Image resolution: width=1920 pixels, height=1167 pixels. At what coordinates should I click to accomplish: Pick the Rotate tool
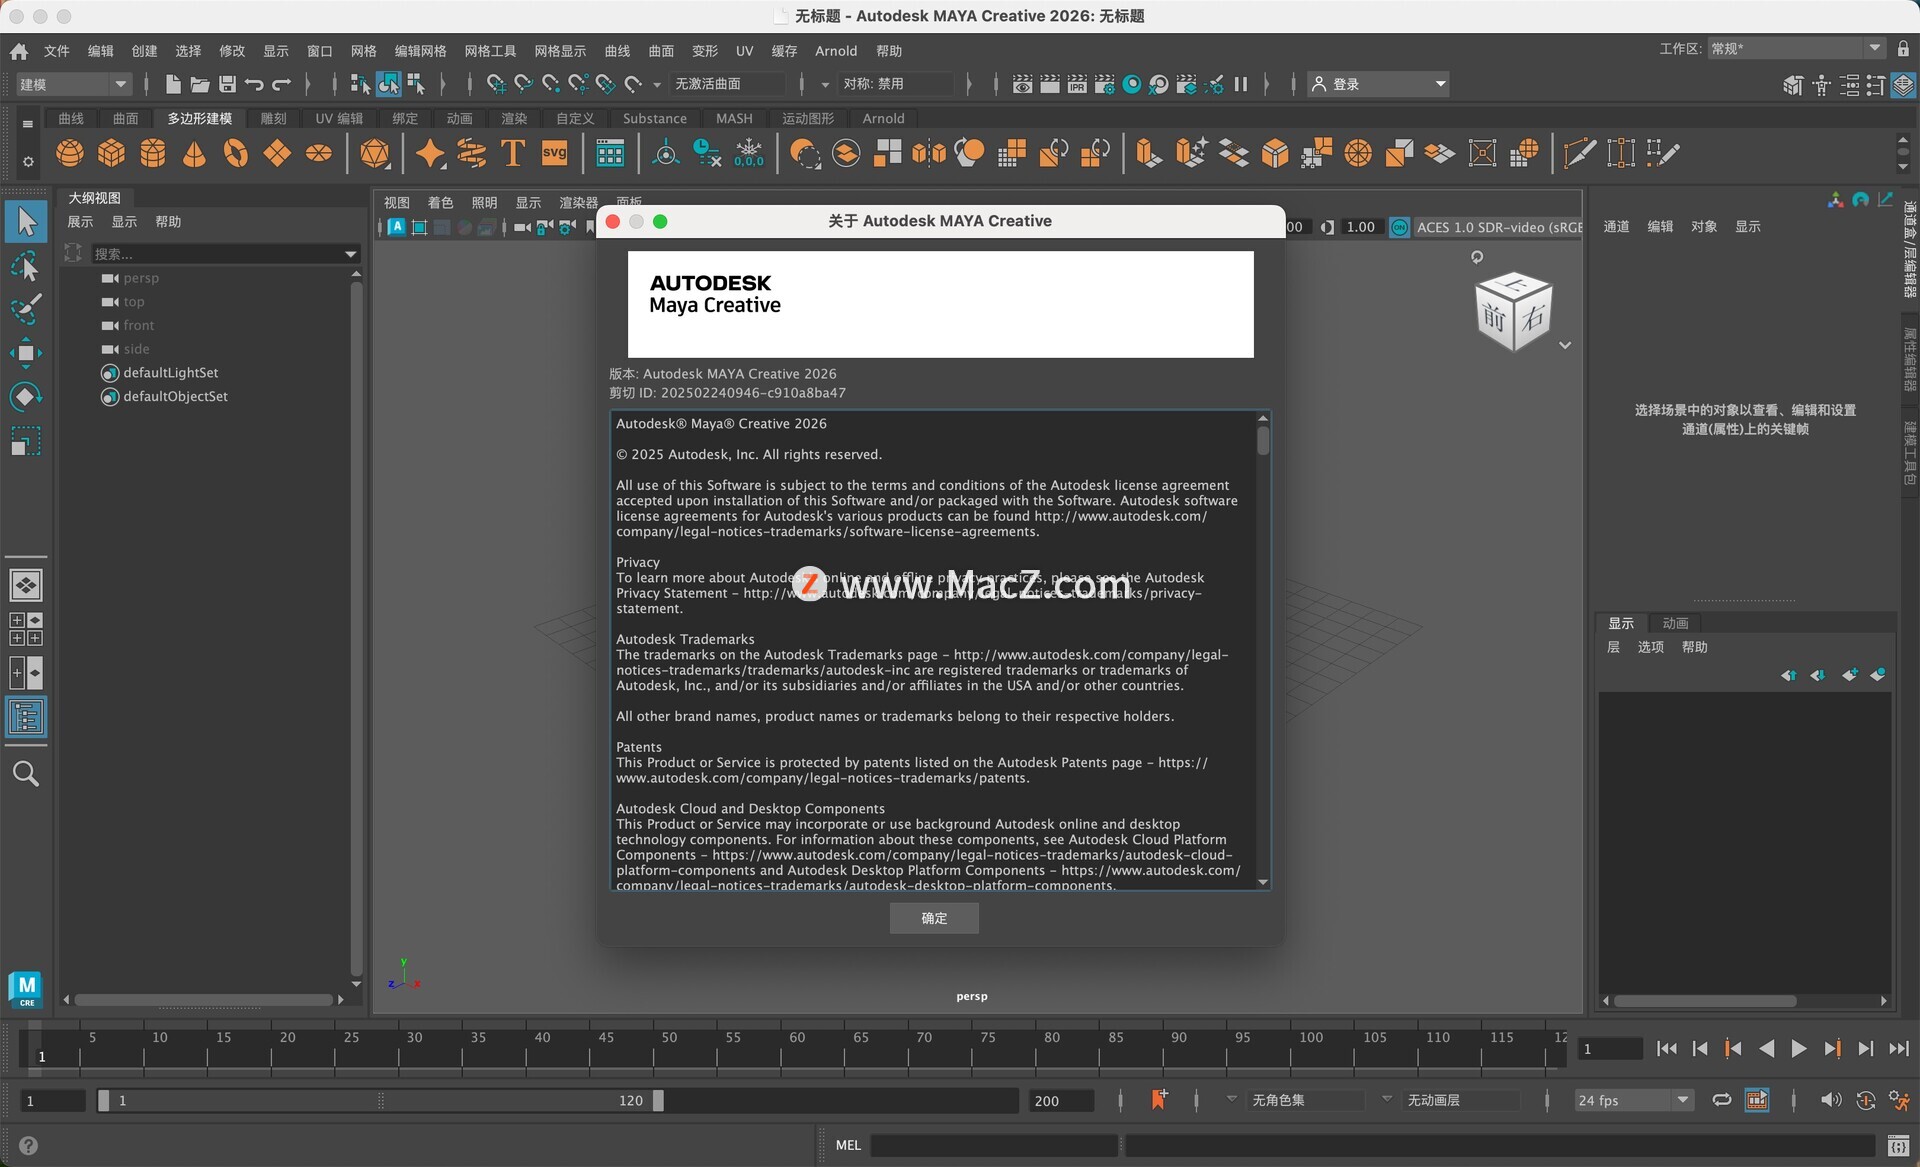(x=26, y=397)
